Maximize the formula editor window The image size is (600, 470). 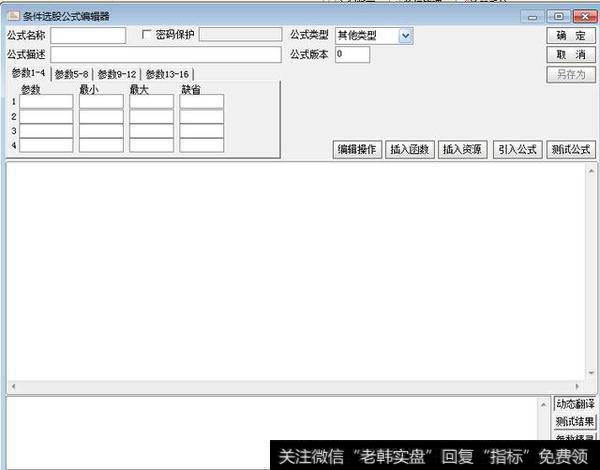(x=559, y=16)
